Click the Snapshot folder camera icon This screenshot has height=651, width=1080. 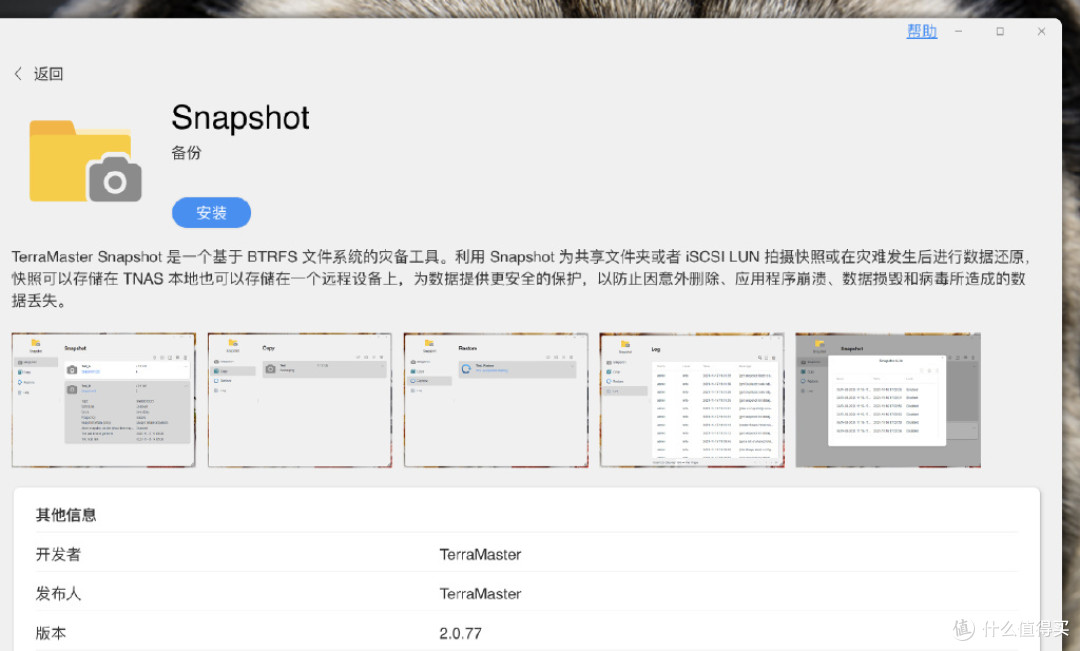(x=86, y=161)
